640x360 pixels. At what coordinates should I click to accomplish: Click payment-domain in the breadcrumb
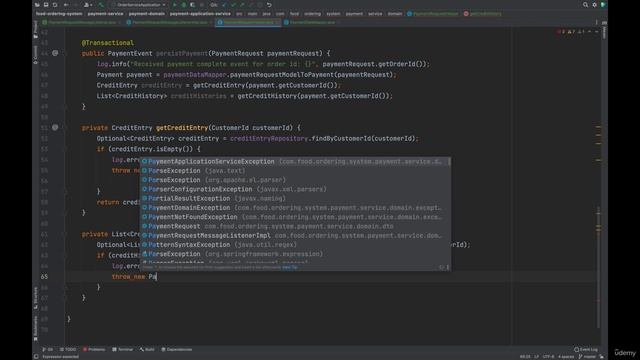point(147,14)
